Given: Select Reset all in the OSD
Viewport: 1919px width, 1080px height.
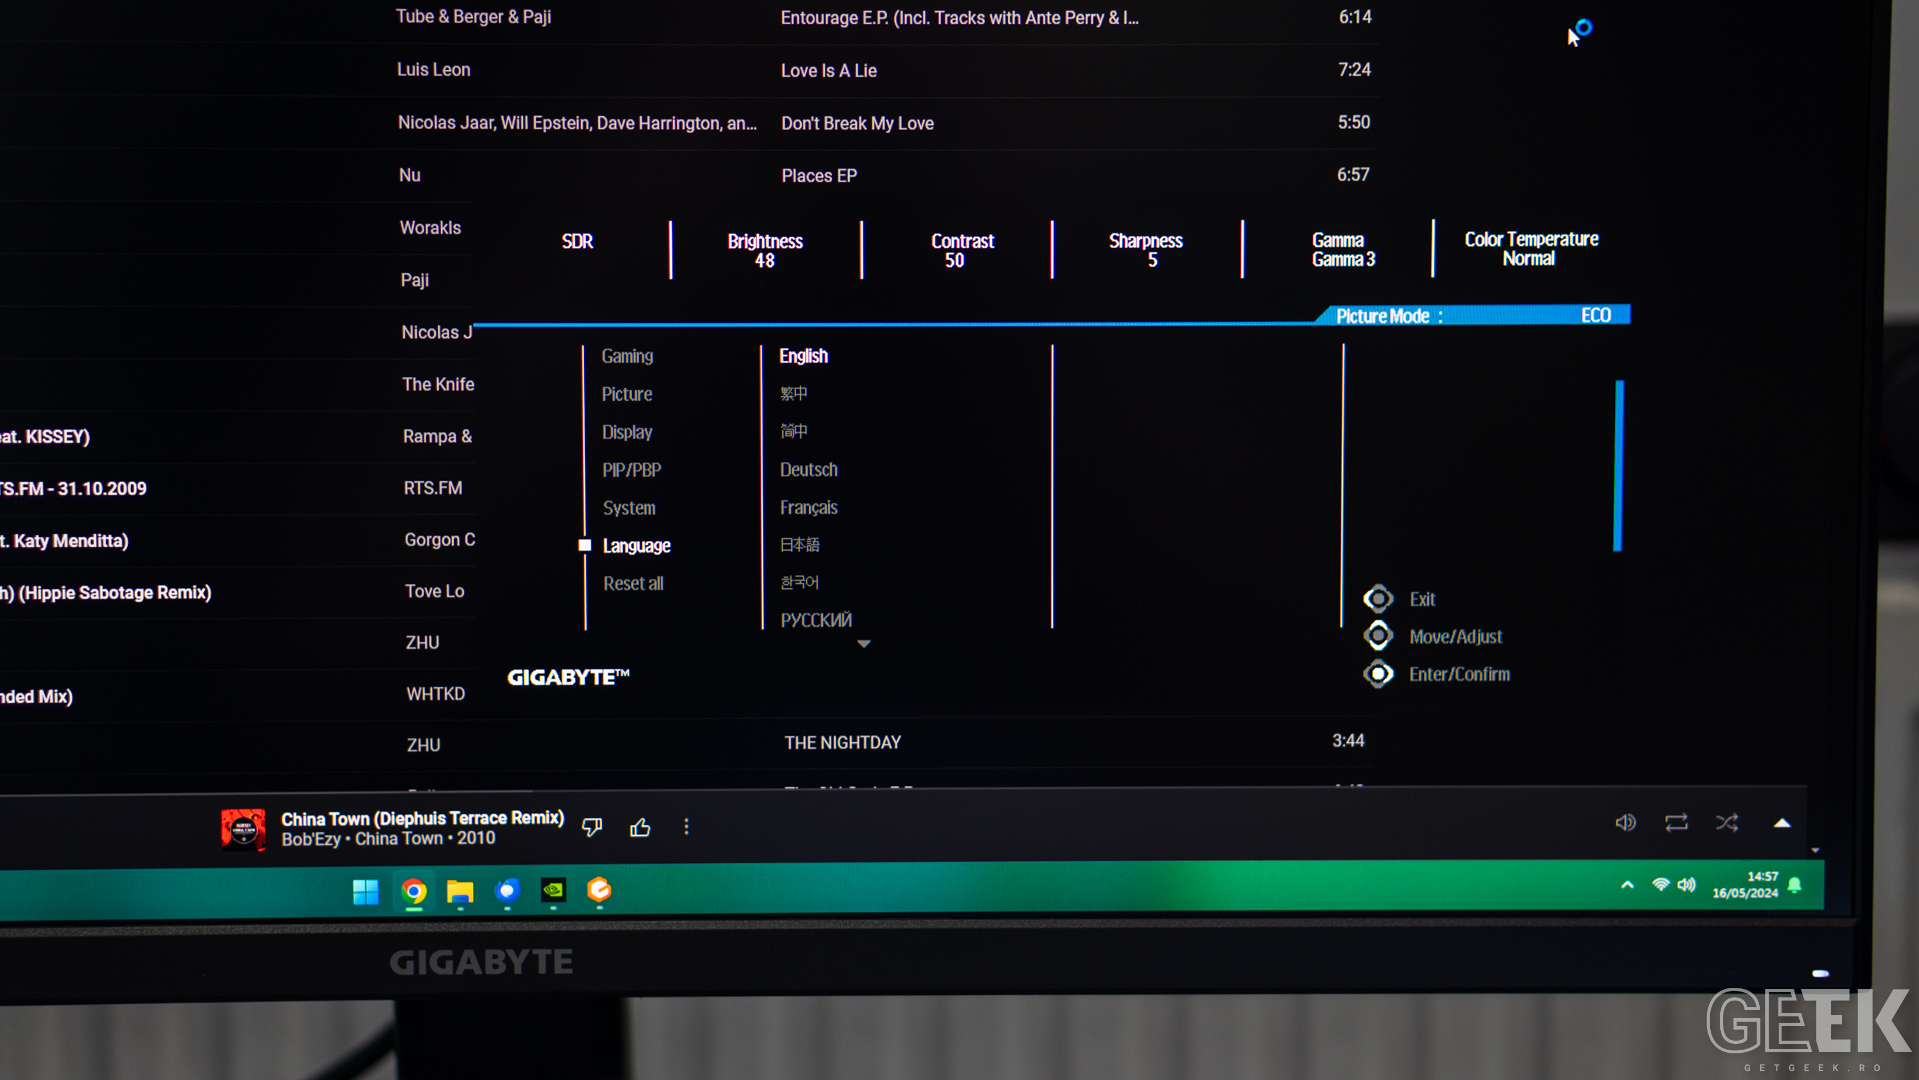Looking at the screenshot, I should 633,584.
